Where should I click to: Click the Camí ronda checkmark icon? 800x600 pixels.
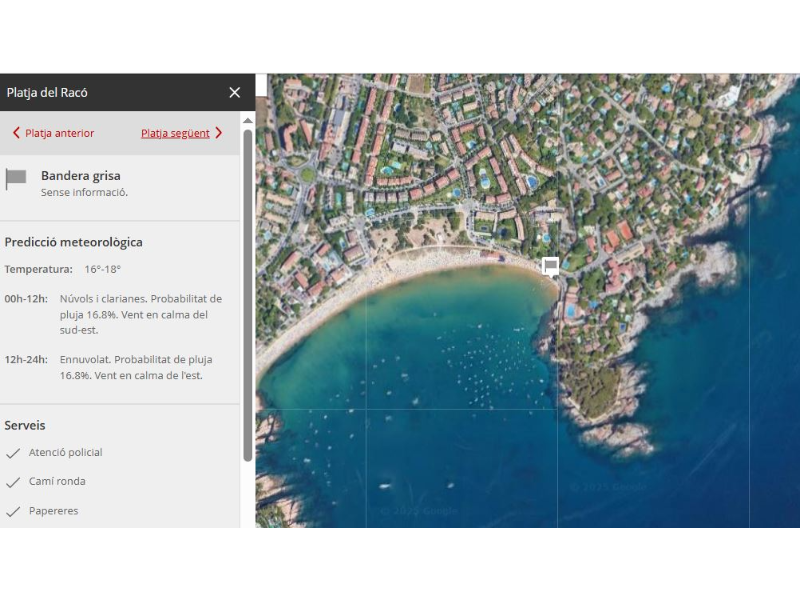13,482
